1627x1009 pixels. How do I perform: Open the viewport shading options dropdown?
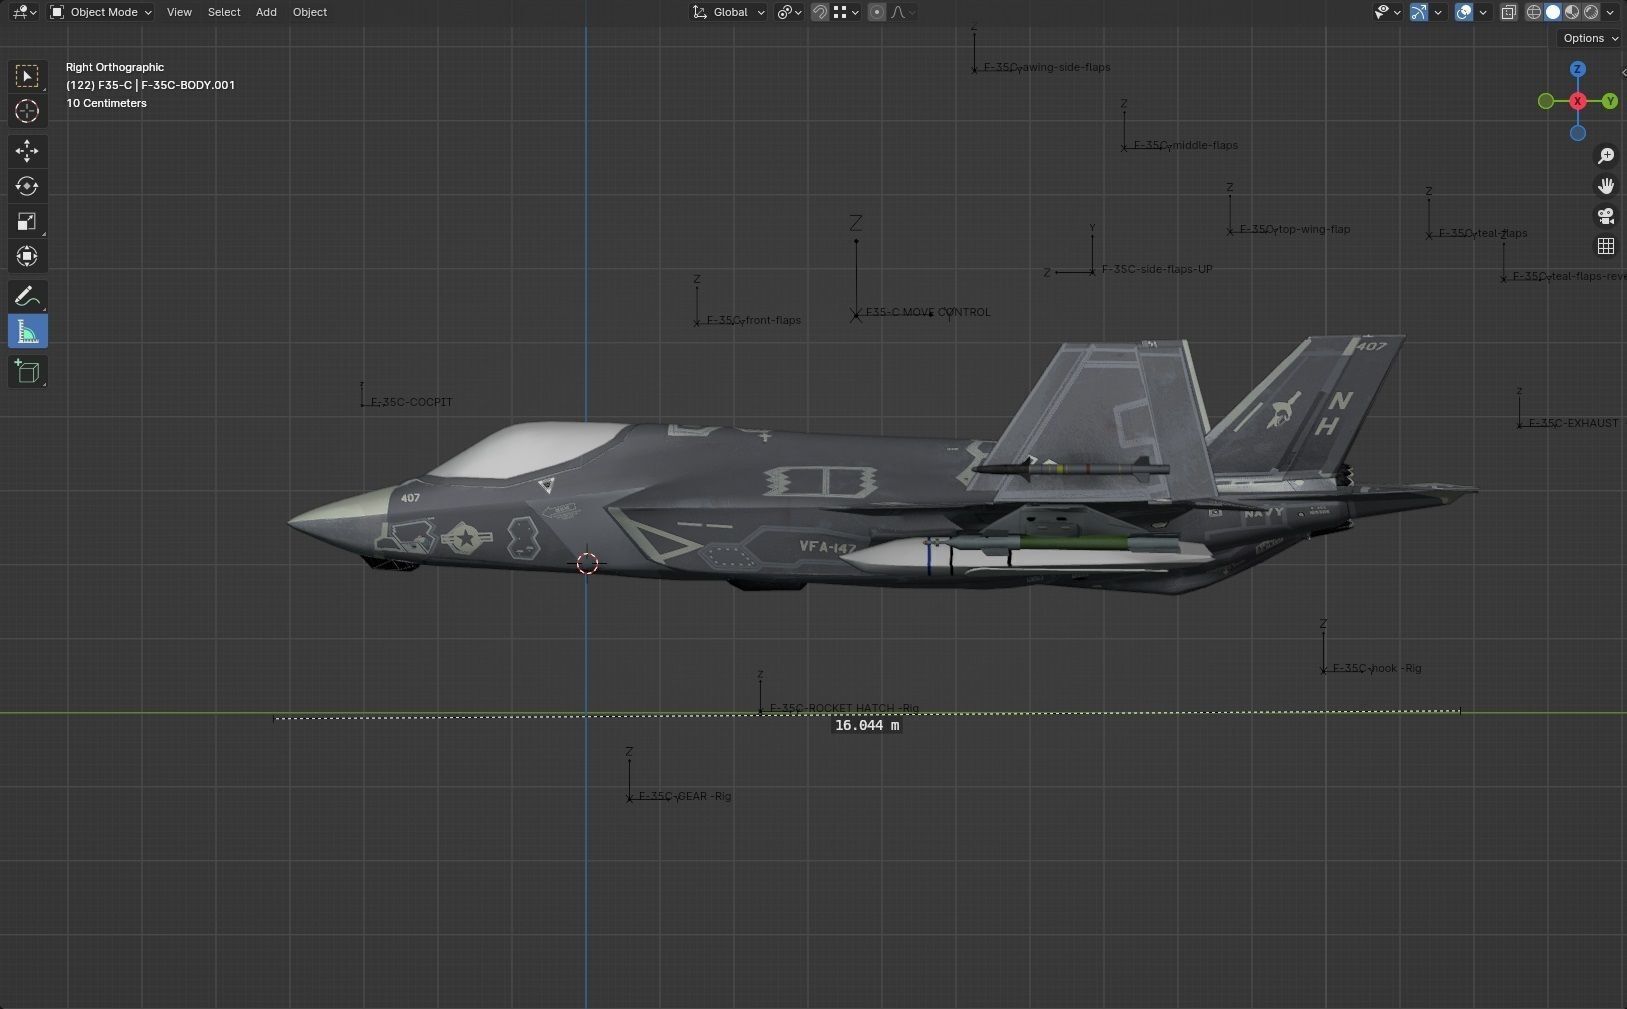coord(1609,12)
